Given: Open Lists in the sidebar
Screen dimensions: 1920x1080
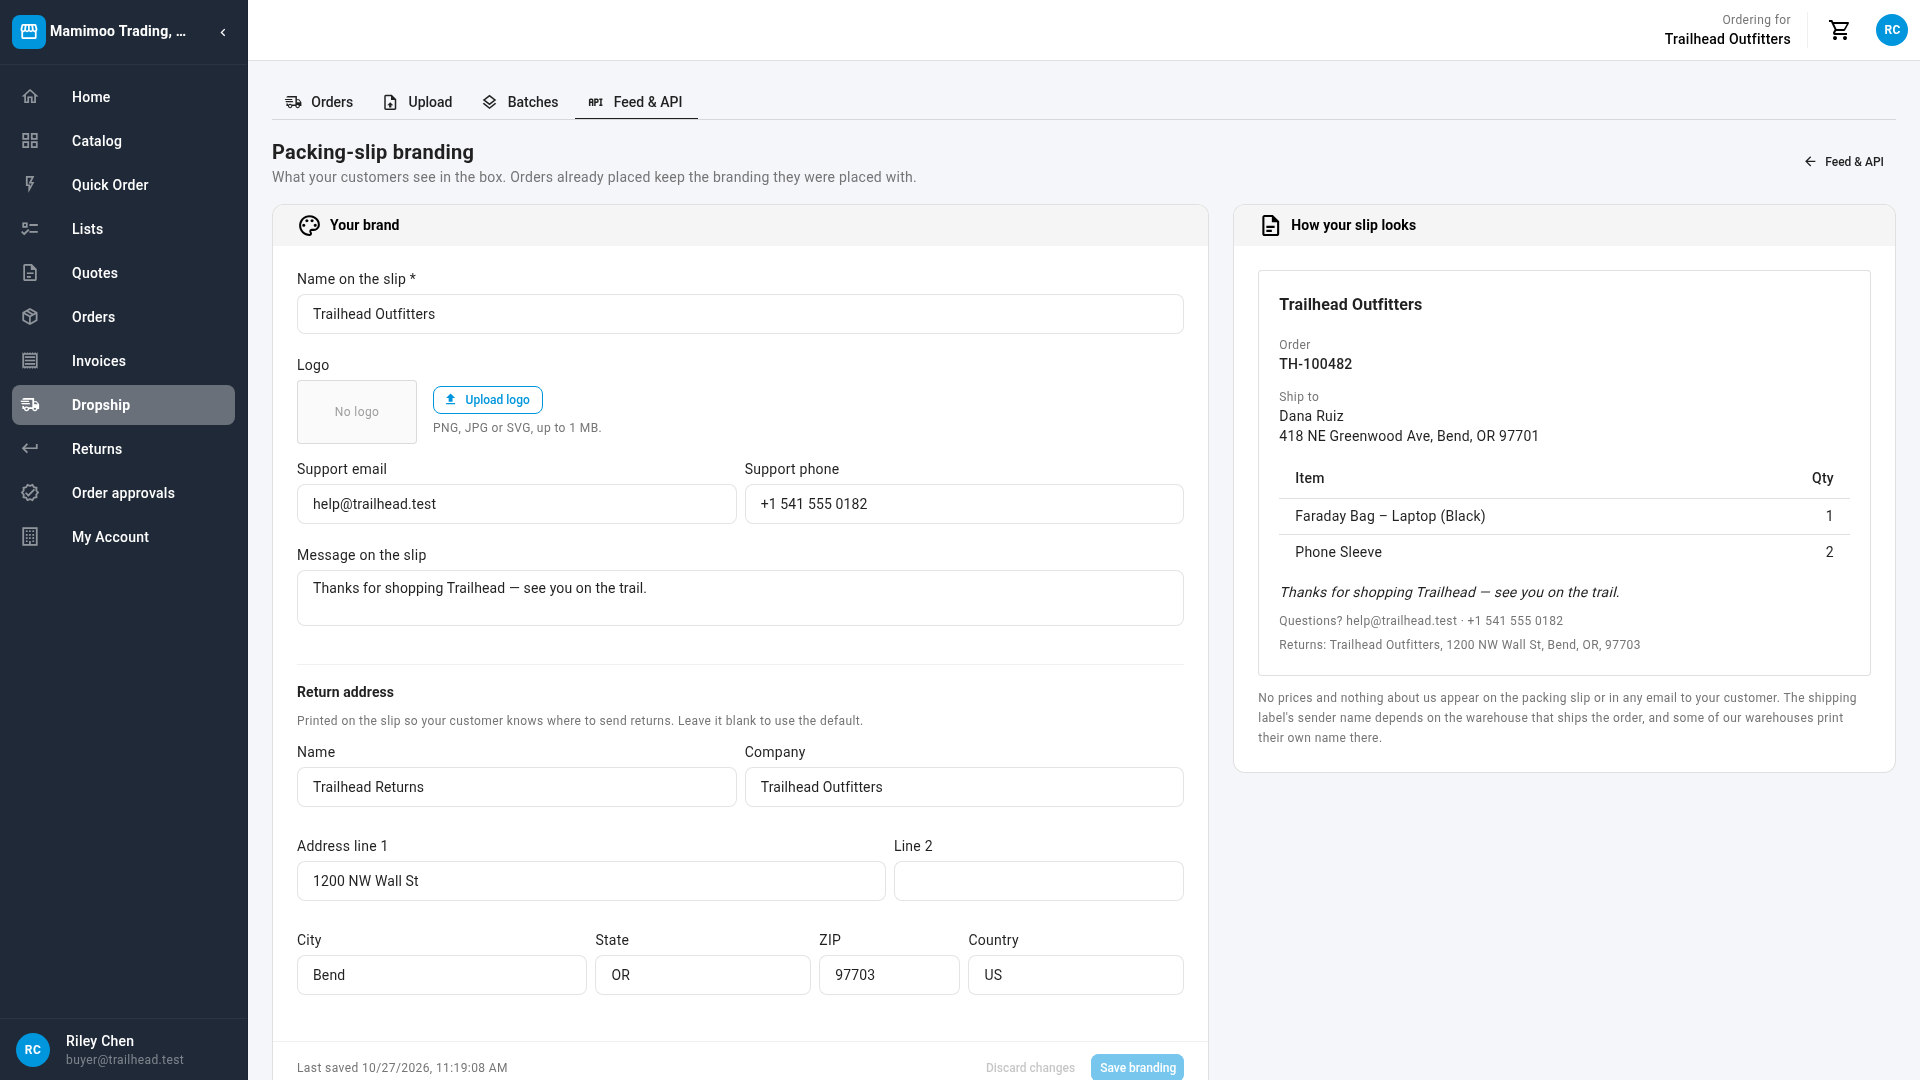Looking at the screenshot, I should pos(123,229).
